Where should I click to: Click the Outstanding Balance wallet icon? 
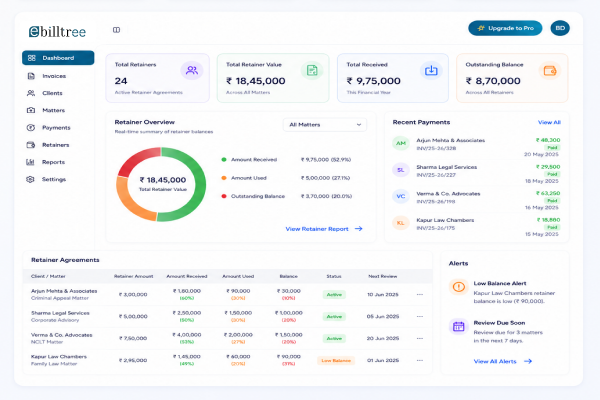(549, 71)
